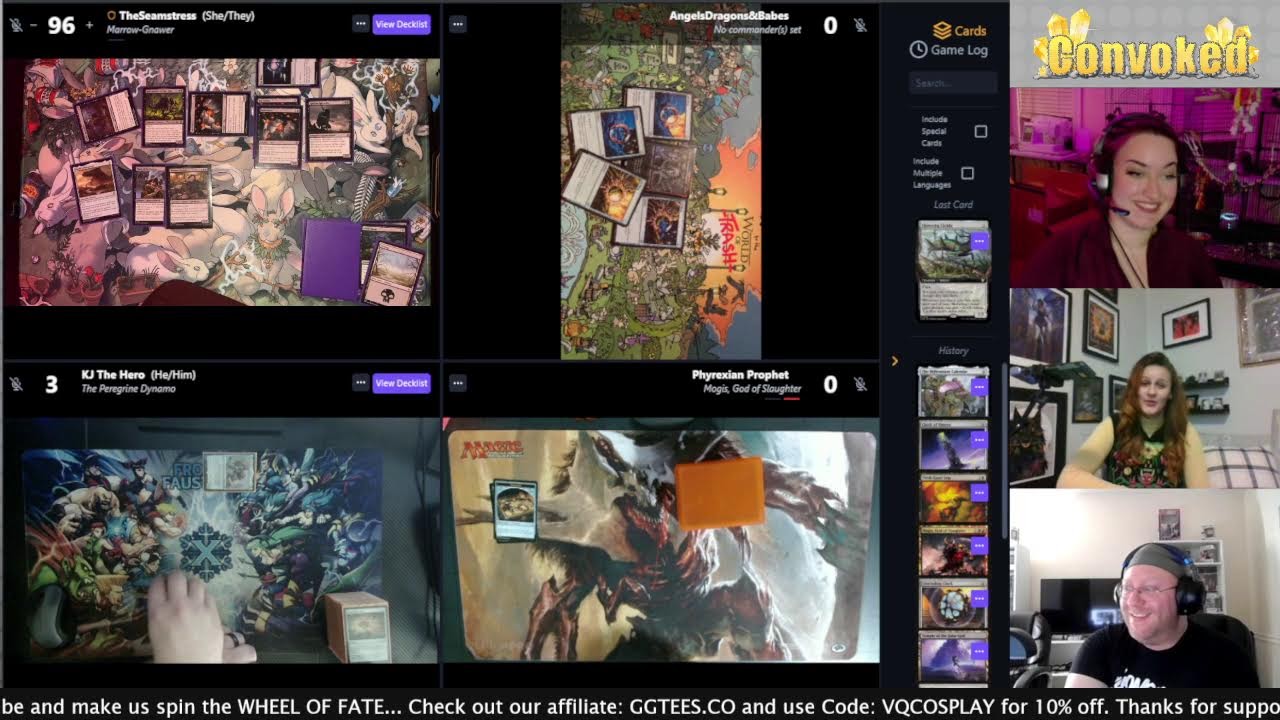Toggle TheSeamstress microphone mute icon
1280x720 pixels.
tap(16, 24)
